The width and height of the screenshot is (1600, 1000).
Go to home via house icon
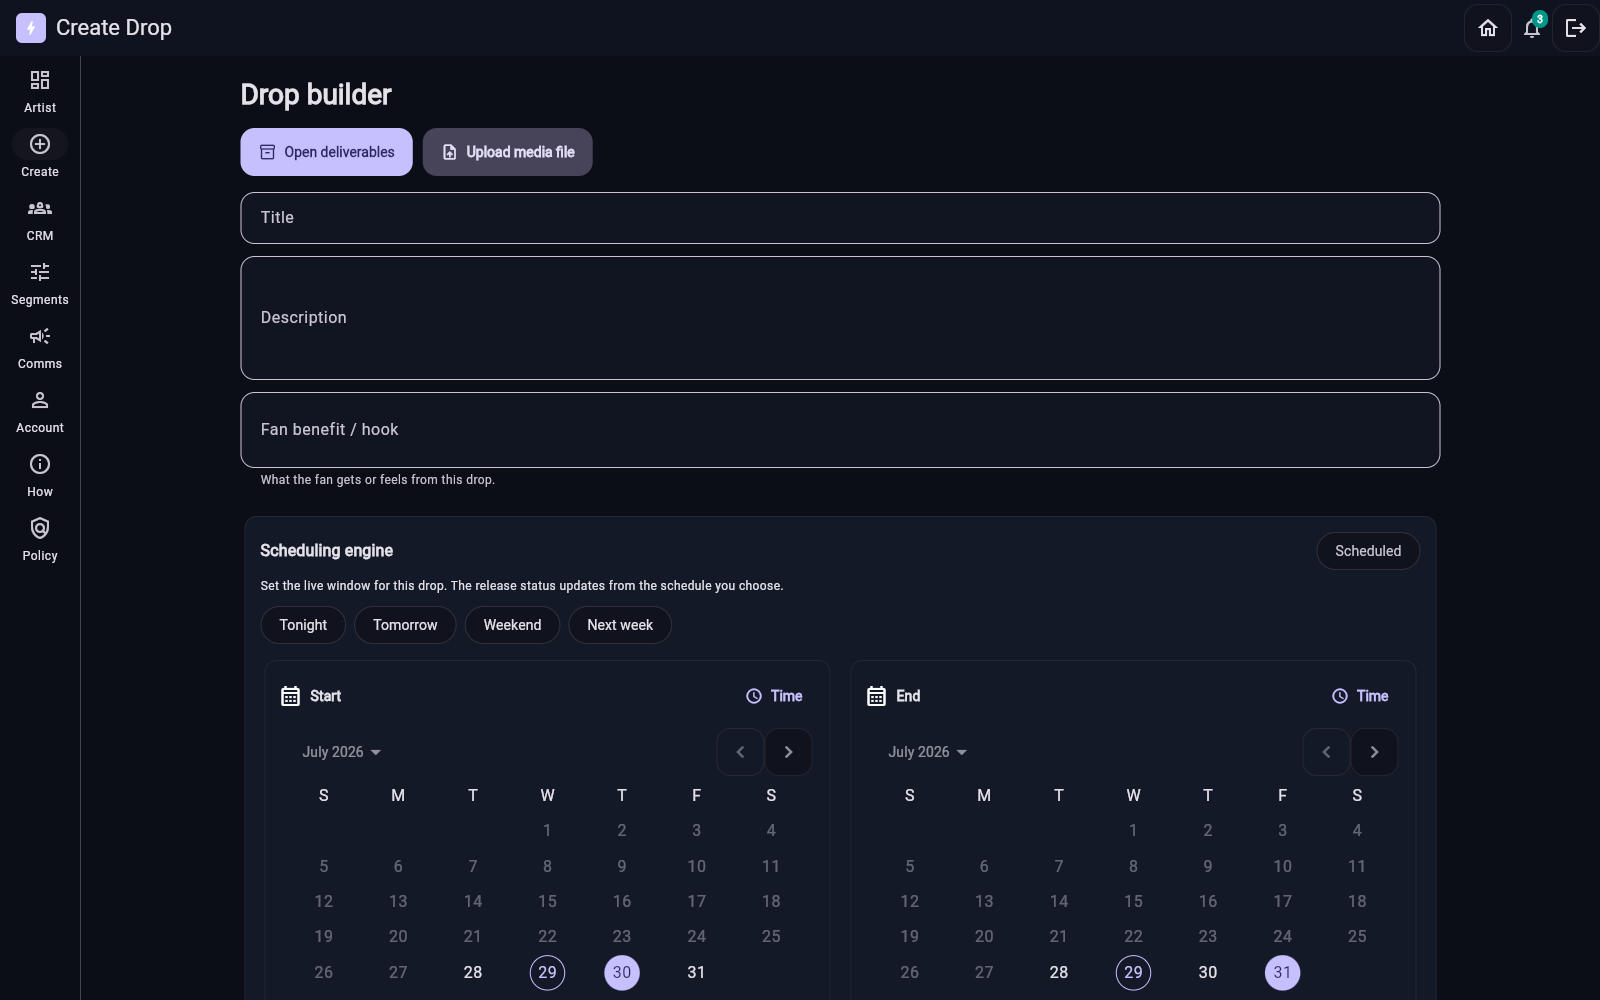click(1488, 28)
